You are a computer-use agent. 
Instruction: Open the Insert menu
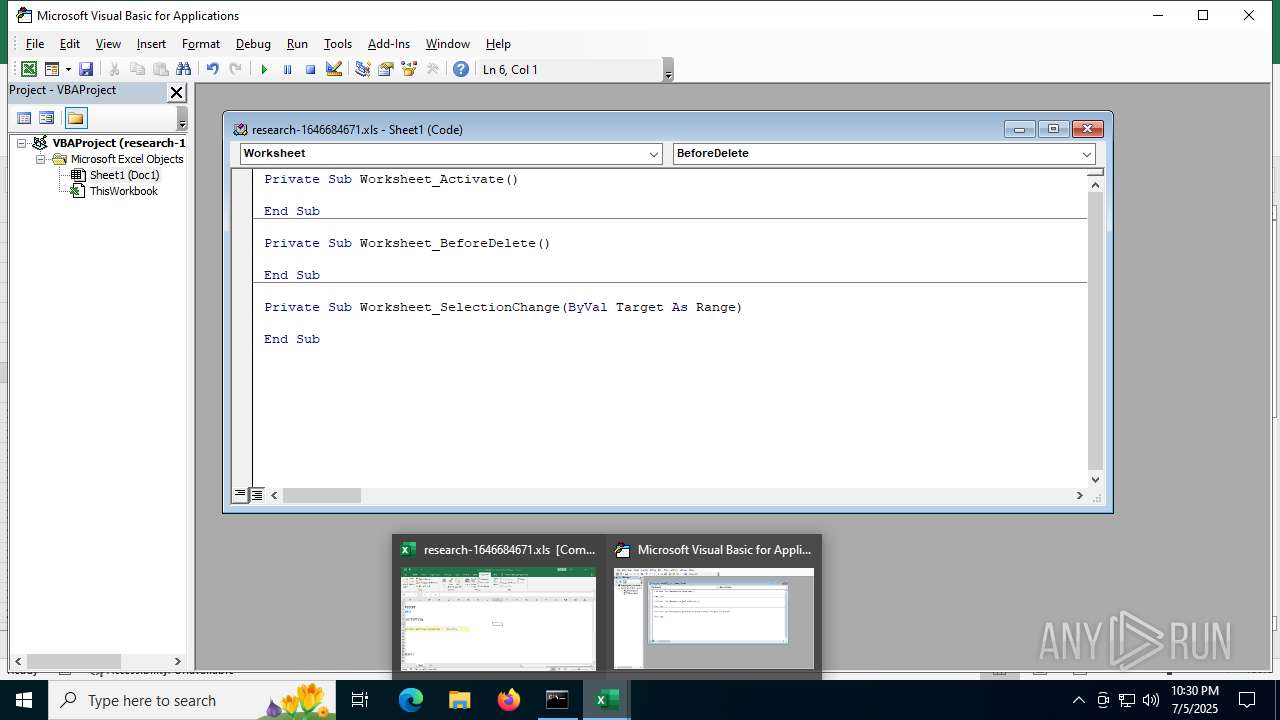(151, 44)
